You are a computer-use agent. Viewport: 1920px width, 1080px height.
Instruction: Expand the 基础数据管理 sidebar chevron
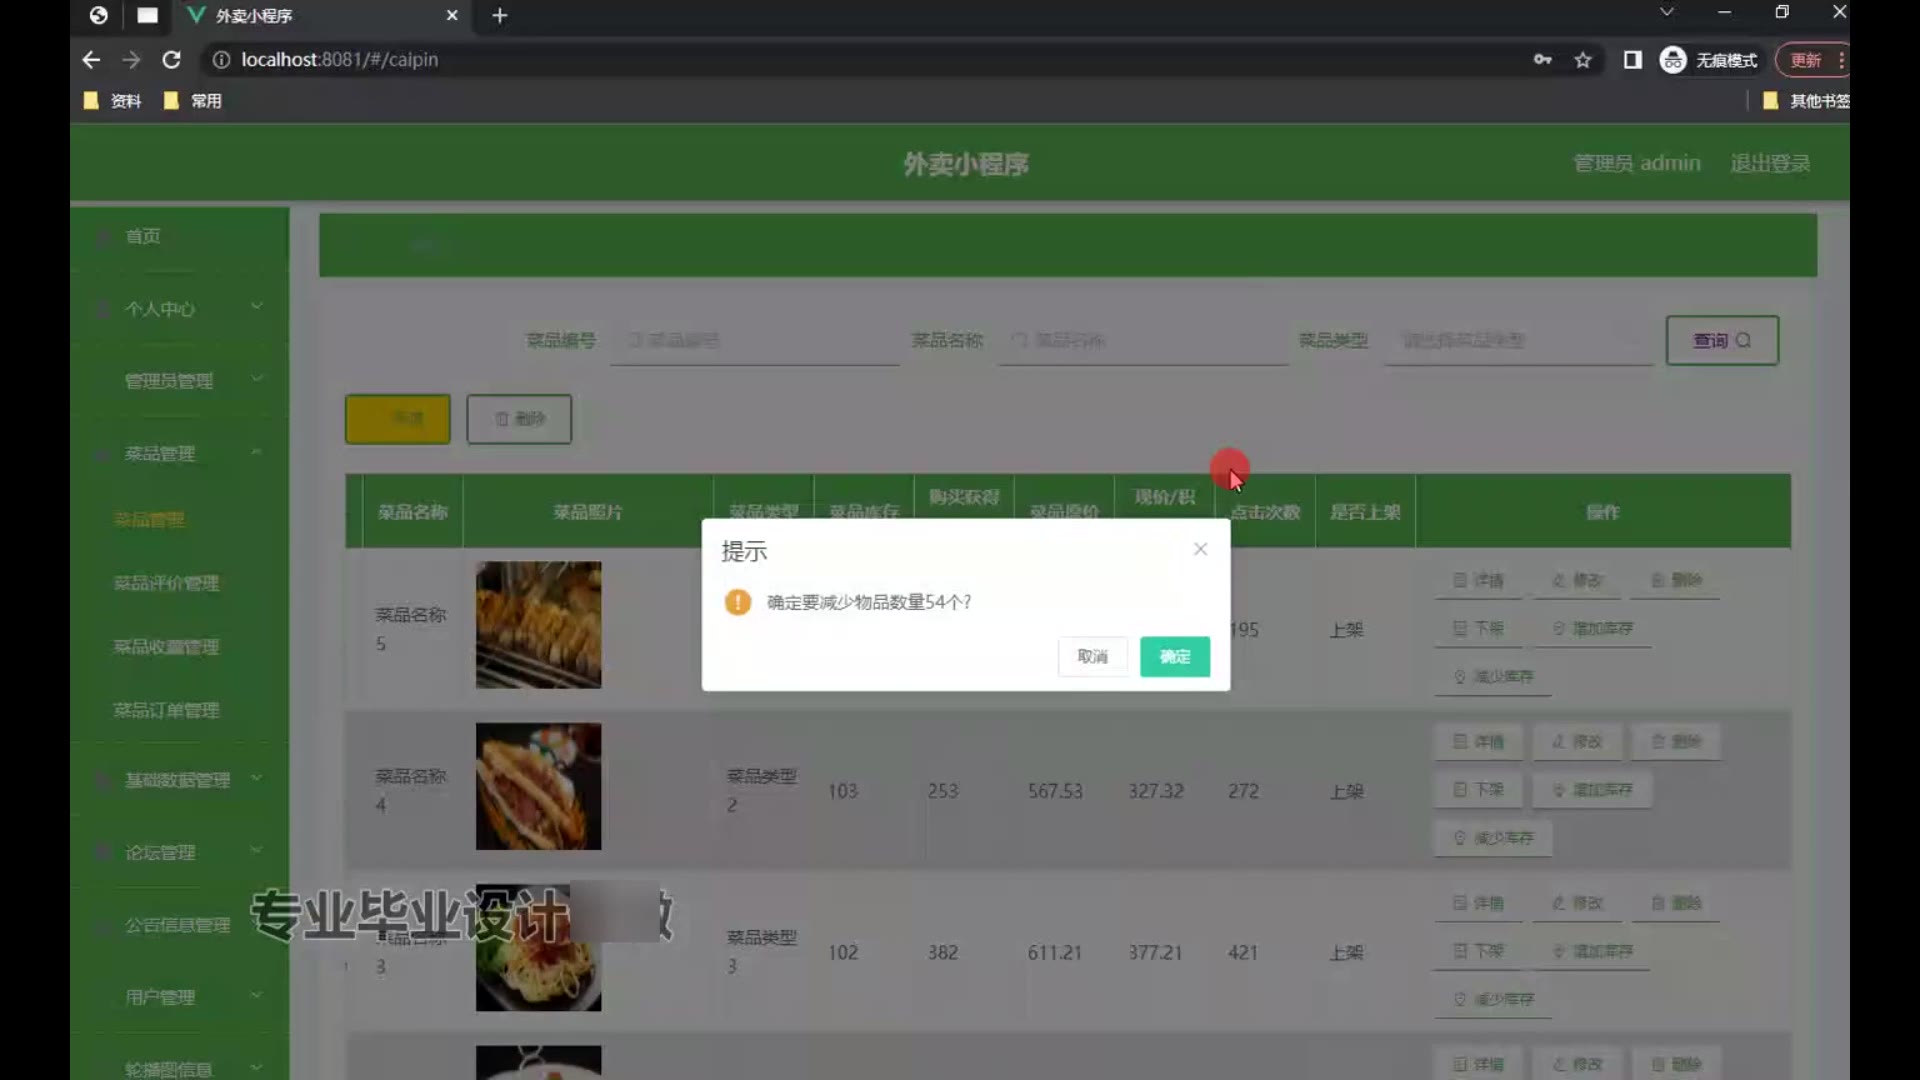click(x=257, y=778)
